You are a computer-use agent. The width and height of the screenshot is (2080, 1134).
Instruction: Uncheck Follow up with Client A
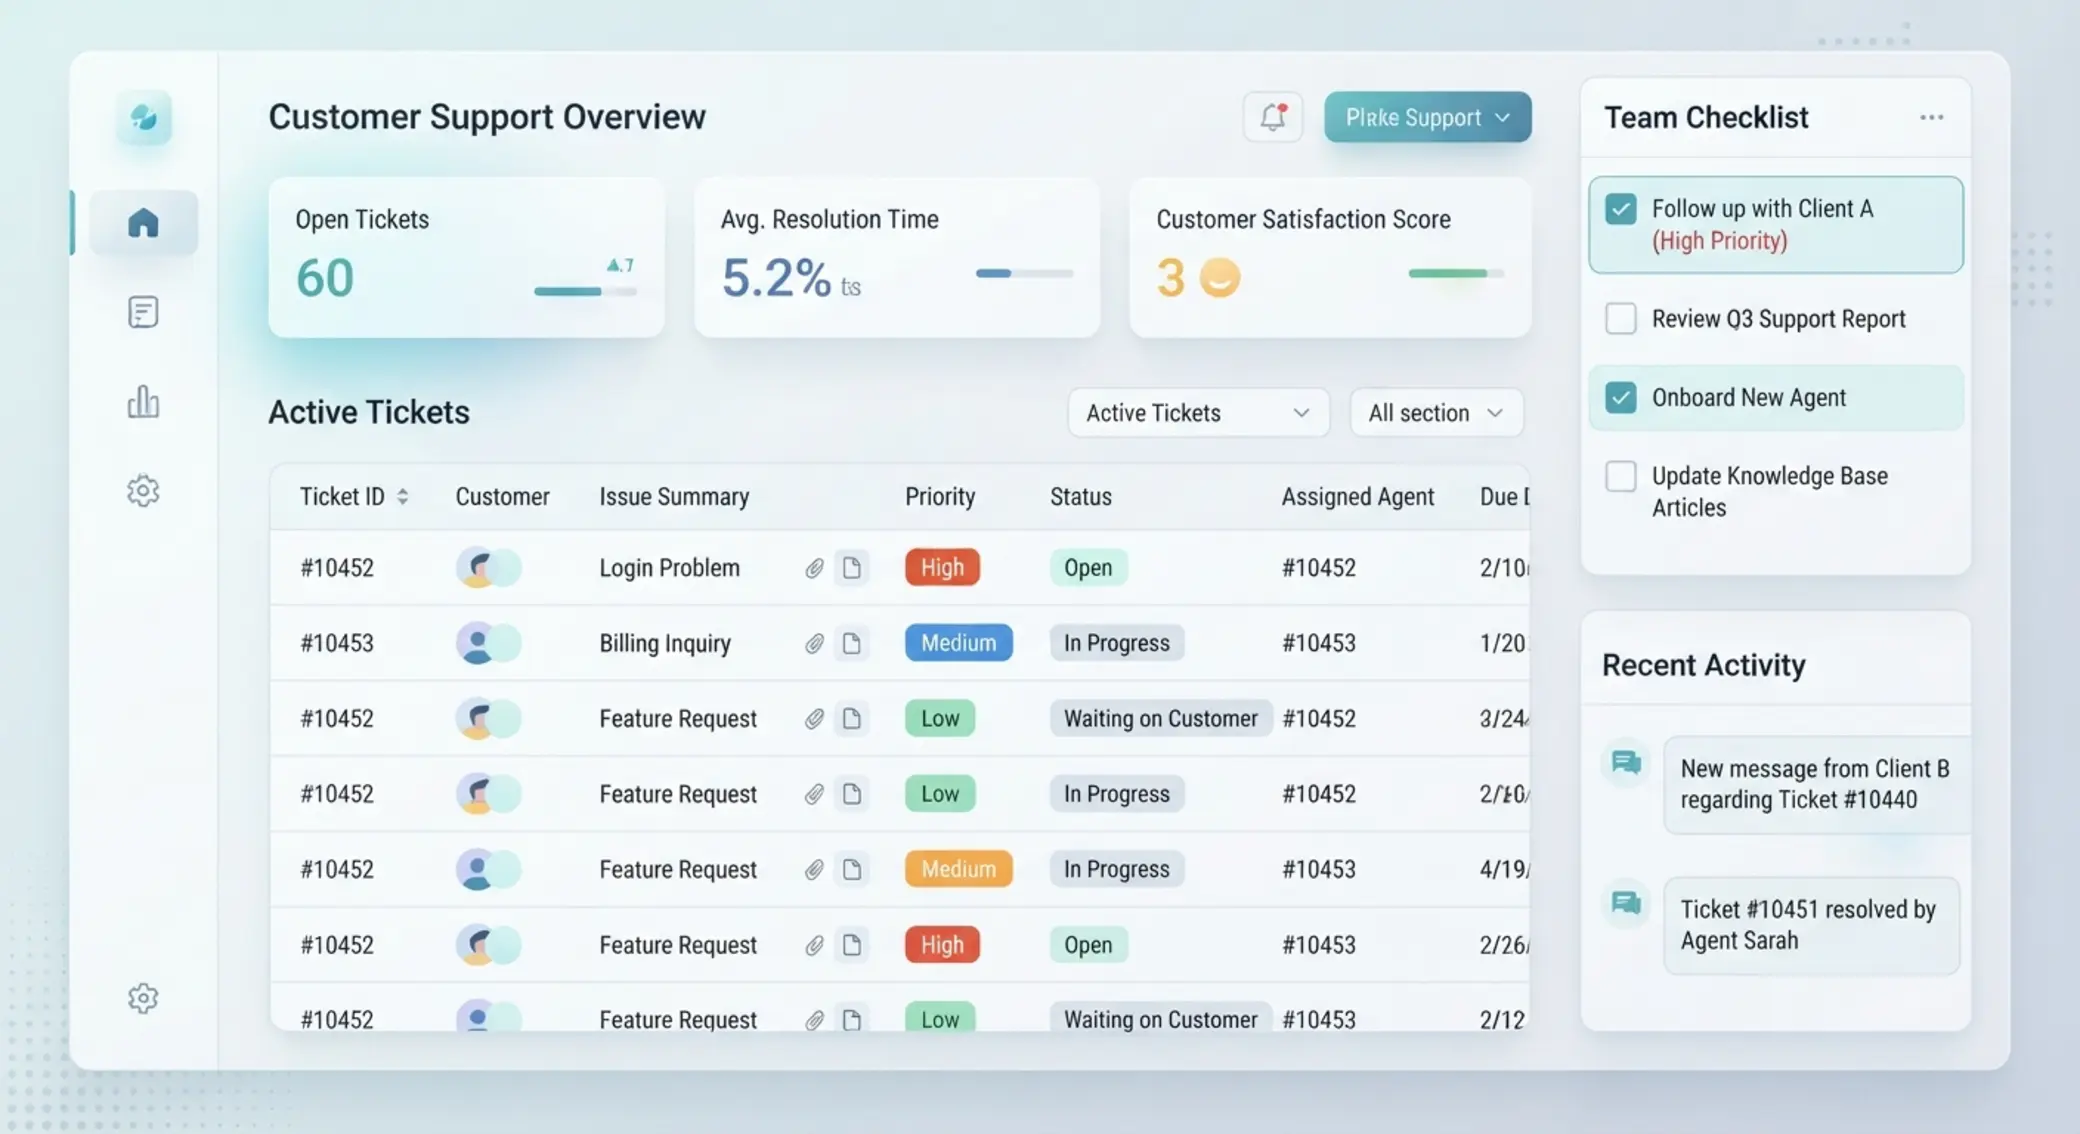1620,209
